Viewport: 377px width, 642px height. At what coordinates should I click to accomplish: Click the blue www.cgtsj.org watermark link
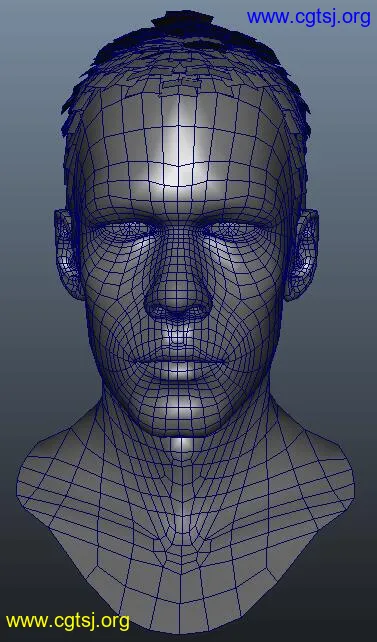(x=309, y=18)
